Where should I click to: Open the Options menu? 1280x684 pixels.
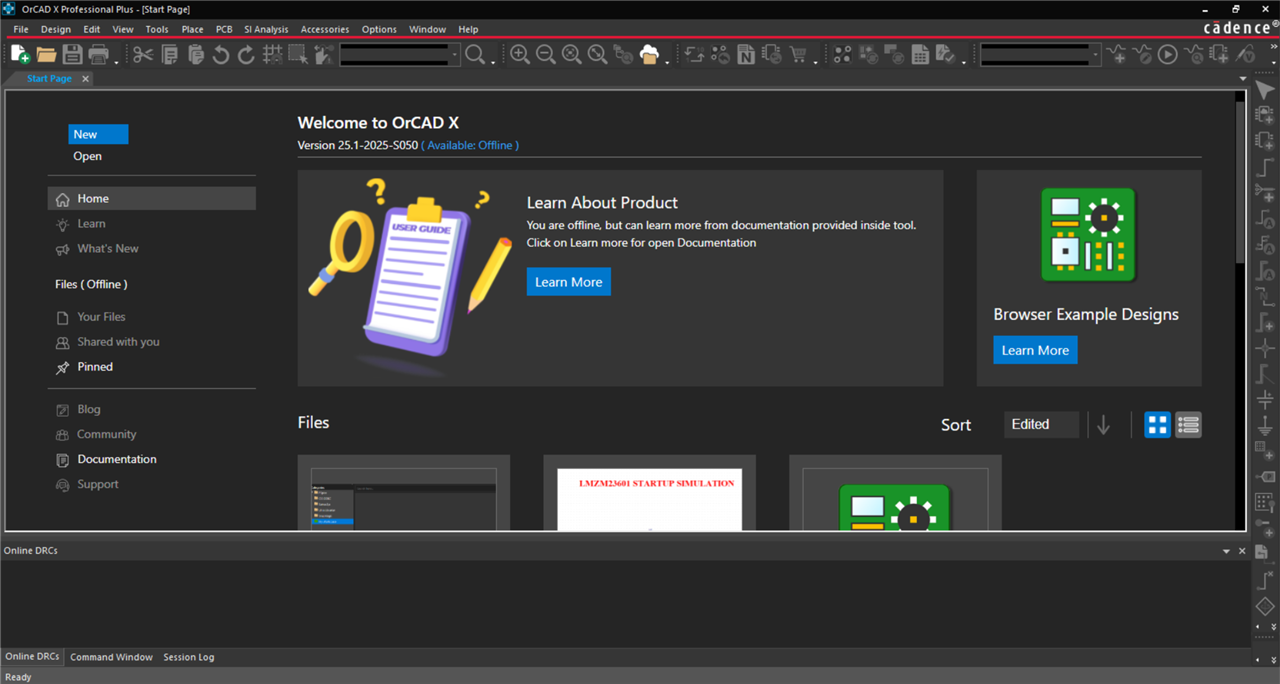pyautogui.click(x=379, y=29)
